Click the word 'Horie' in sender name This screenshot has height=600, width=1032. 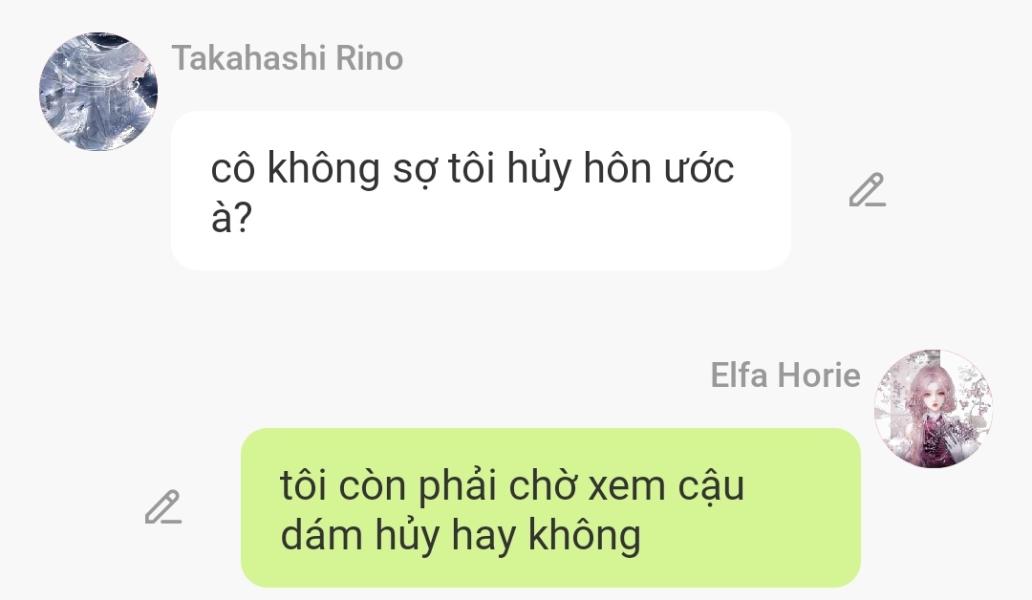click(x=819, y=375)
